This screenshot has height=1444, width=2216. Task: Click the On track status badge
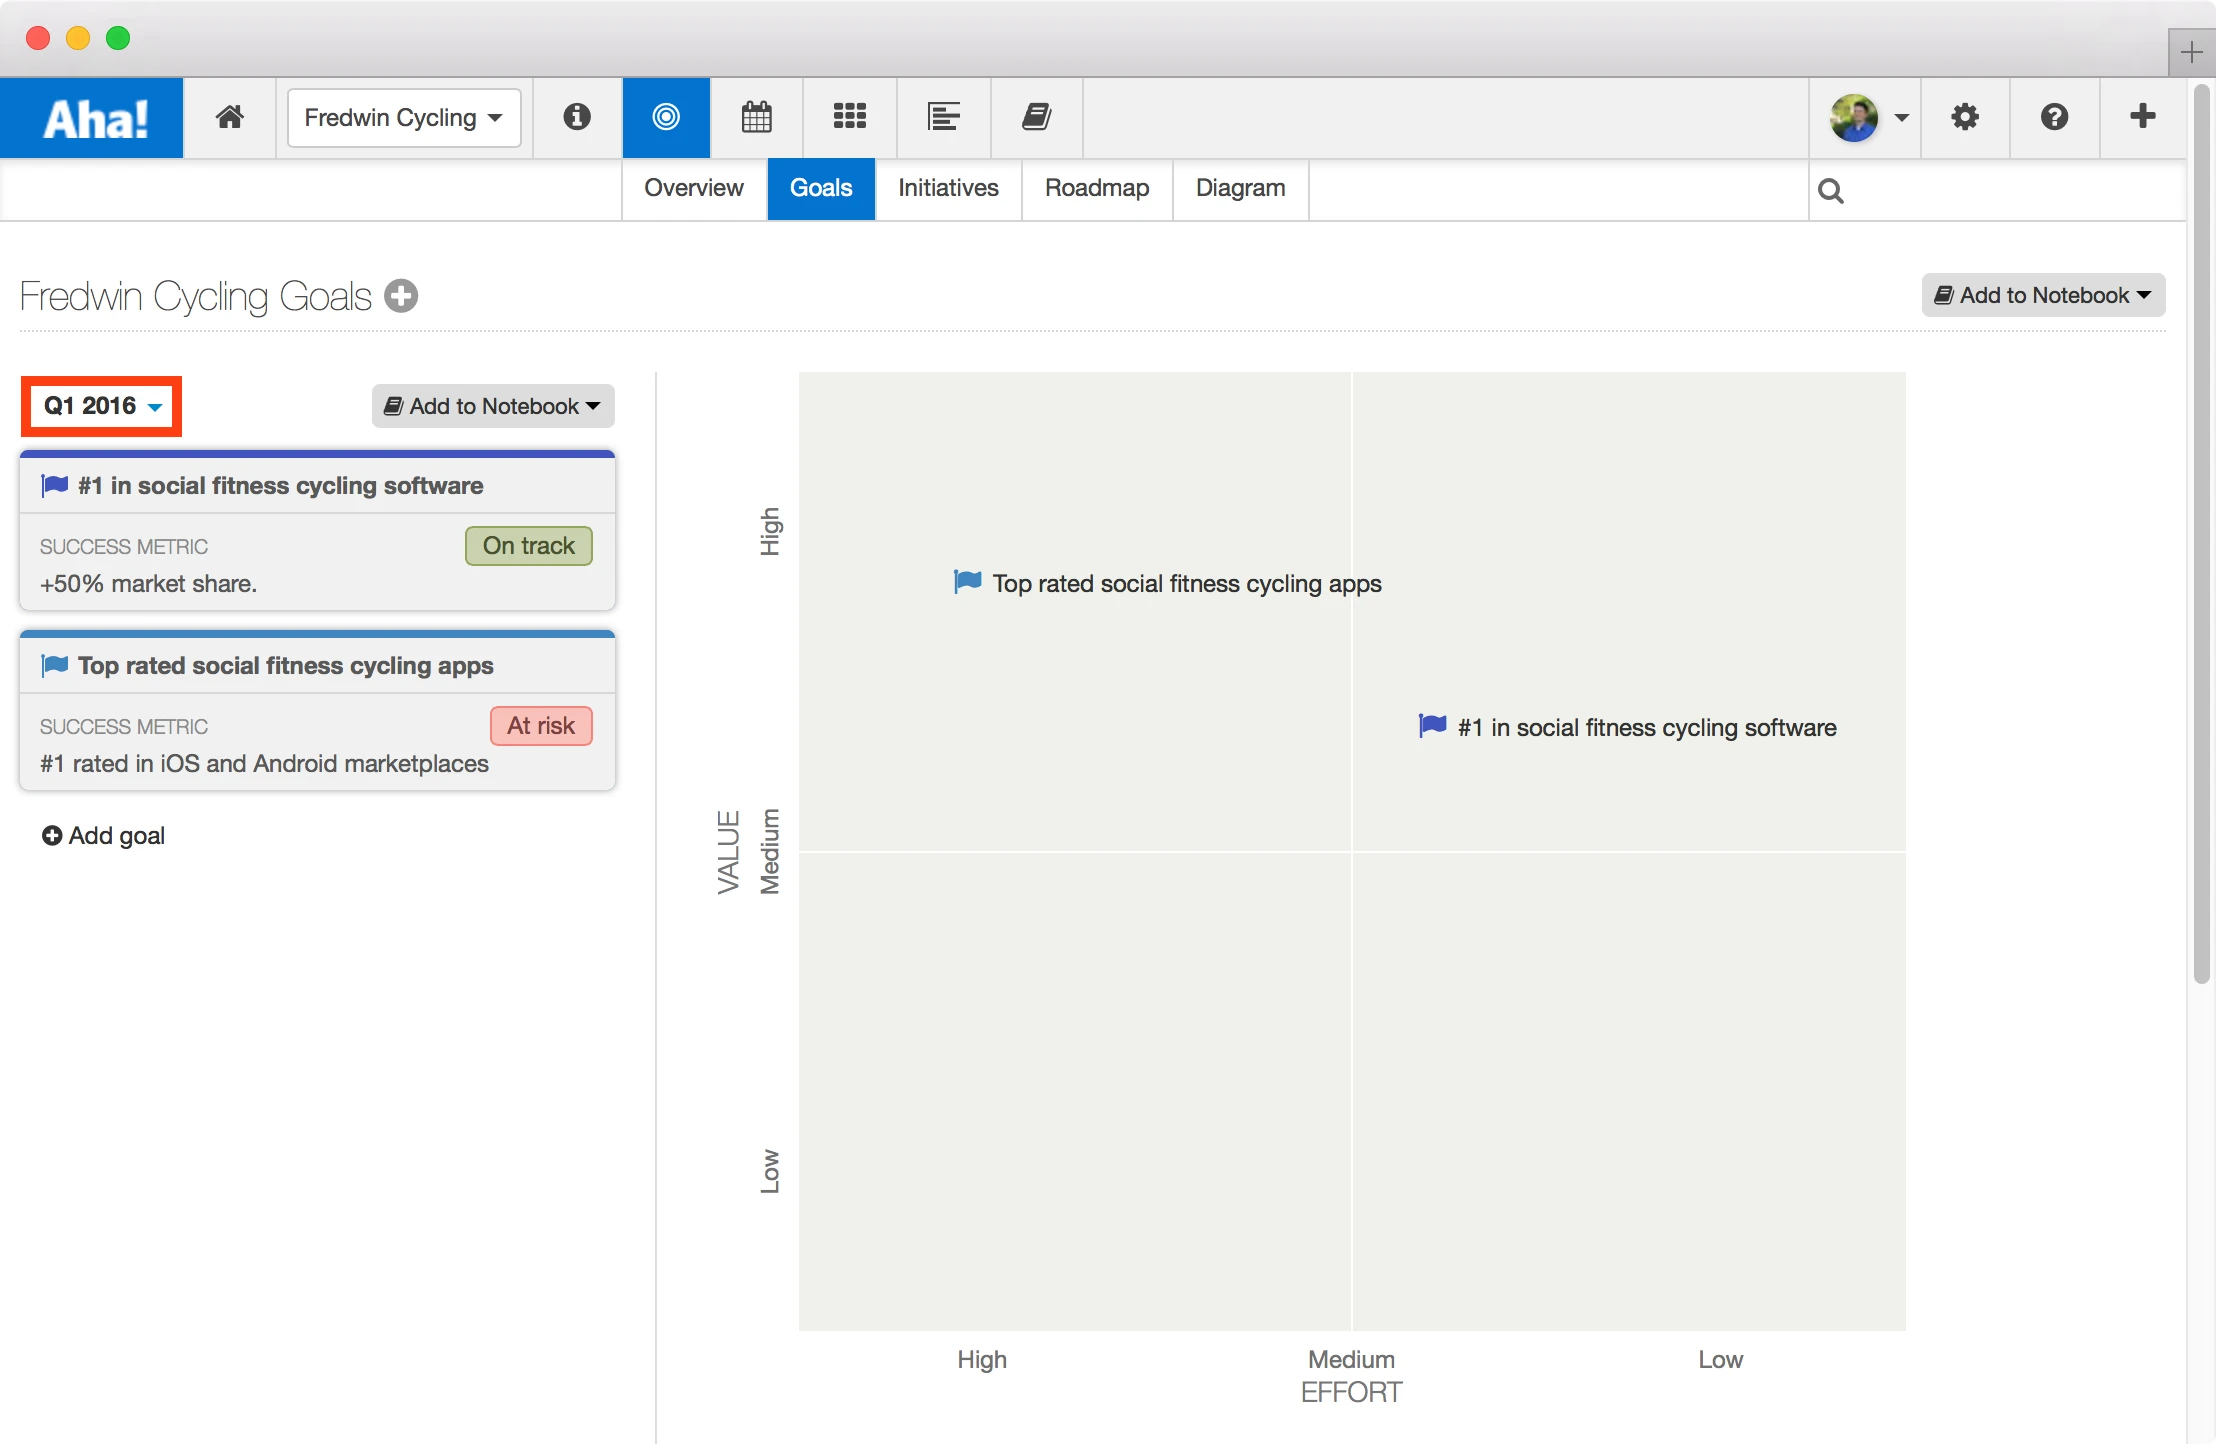(x=528, y=546)
